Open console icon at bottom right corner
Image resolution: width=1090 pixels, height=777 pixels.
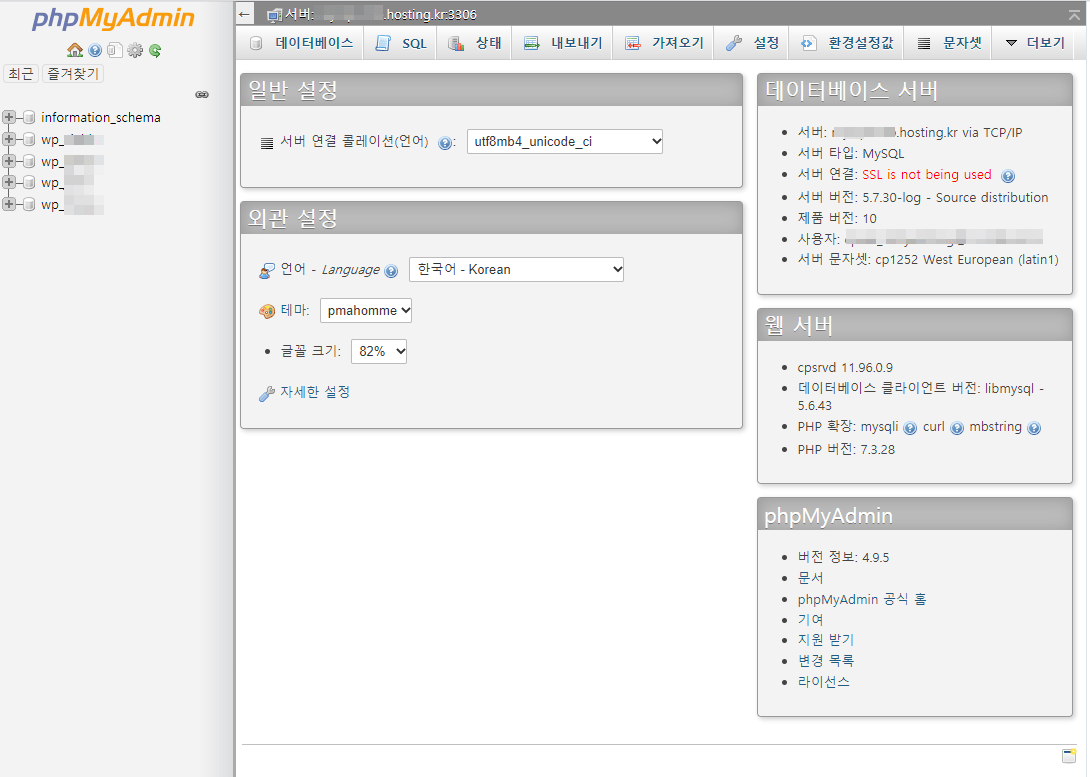click(1069, 755)
